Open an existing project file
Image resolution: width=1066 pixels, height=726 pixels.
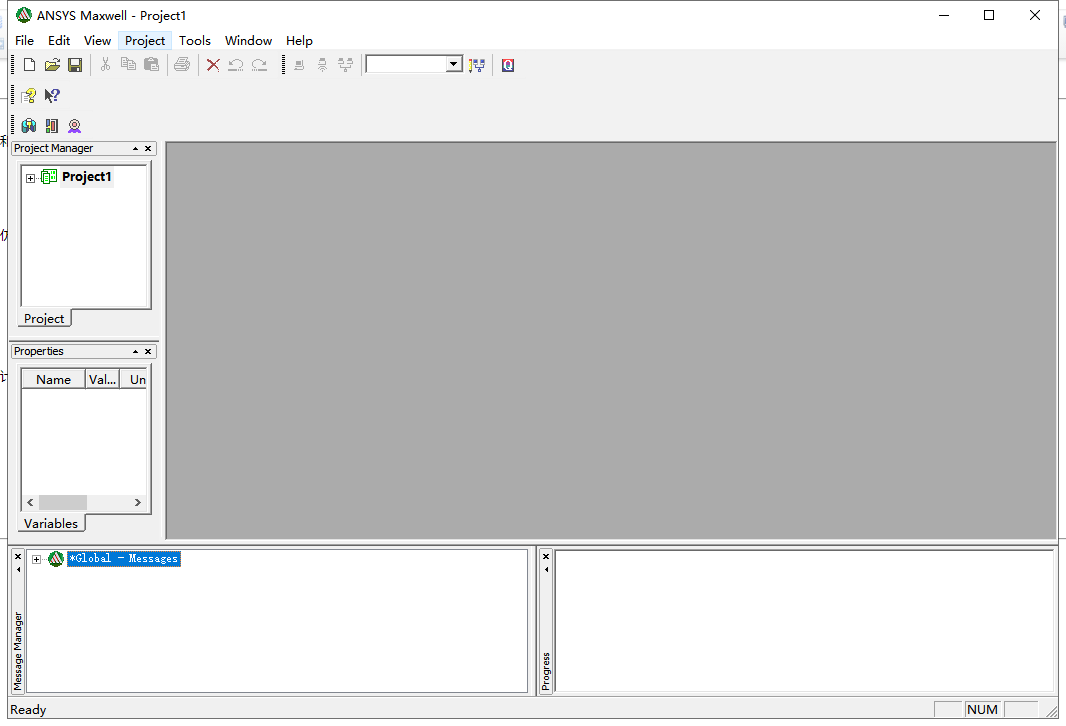tap(51, 64)
